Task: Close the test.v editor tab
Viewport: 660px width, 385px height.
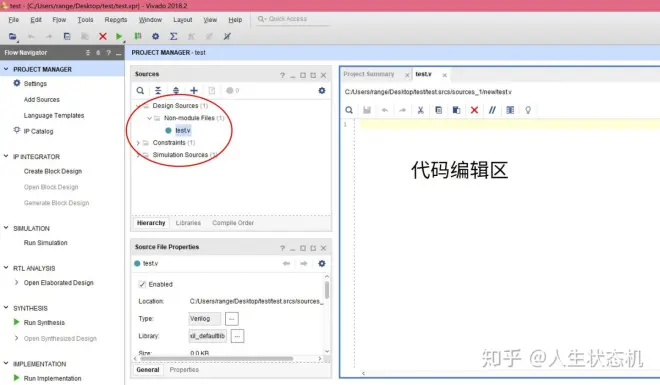Action: tap(444, 75)
